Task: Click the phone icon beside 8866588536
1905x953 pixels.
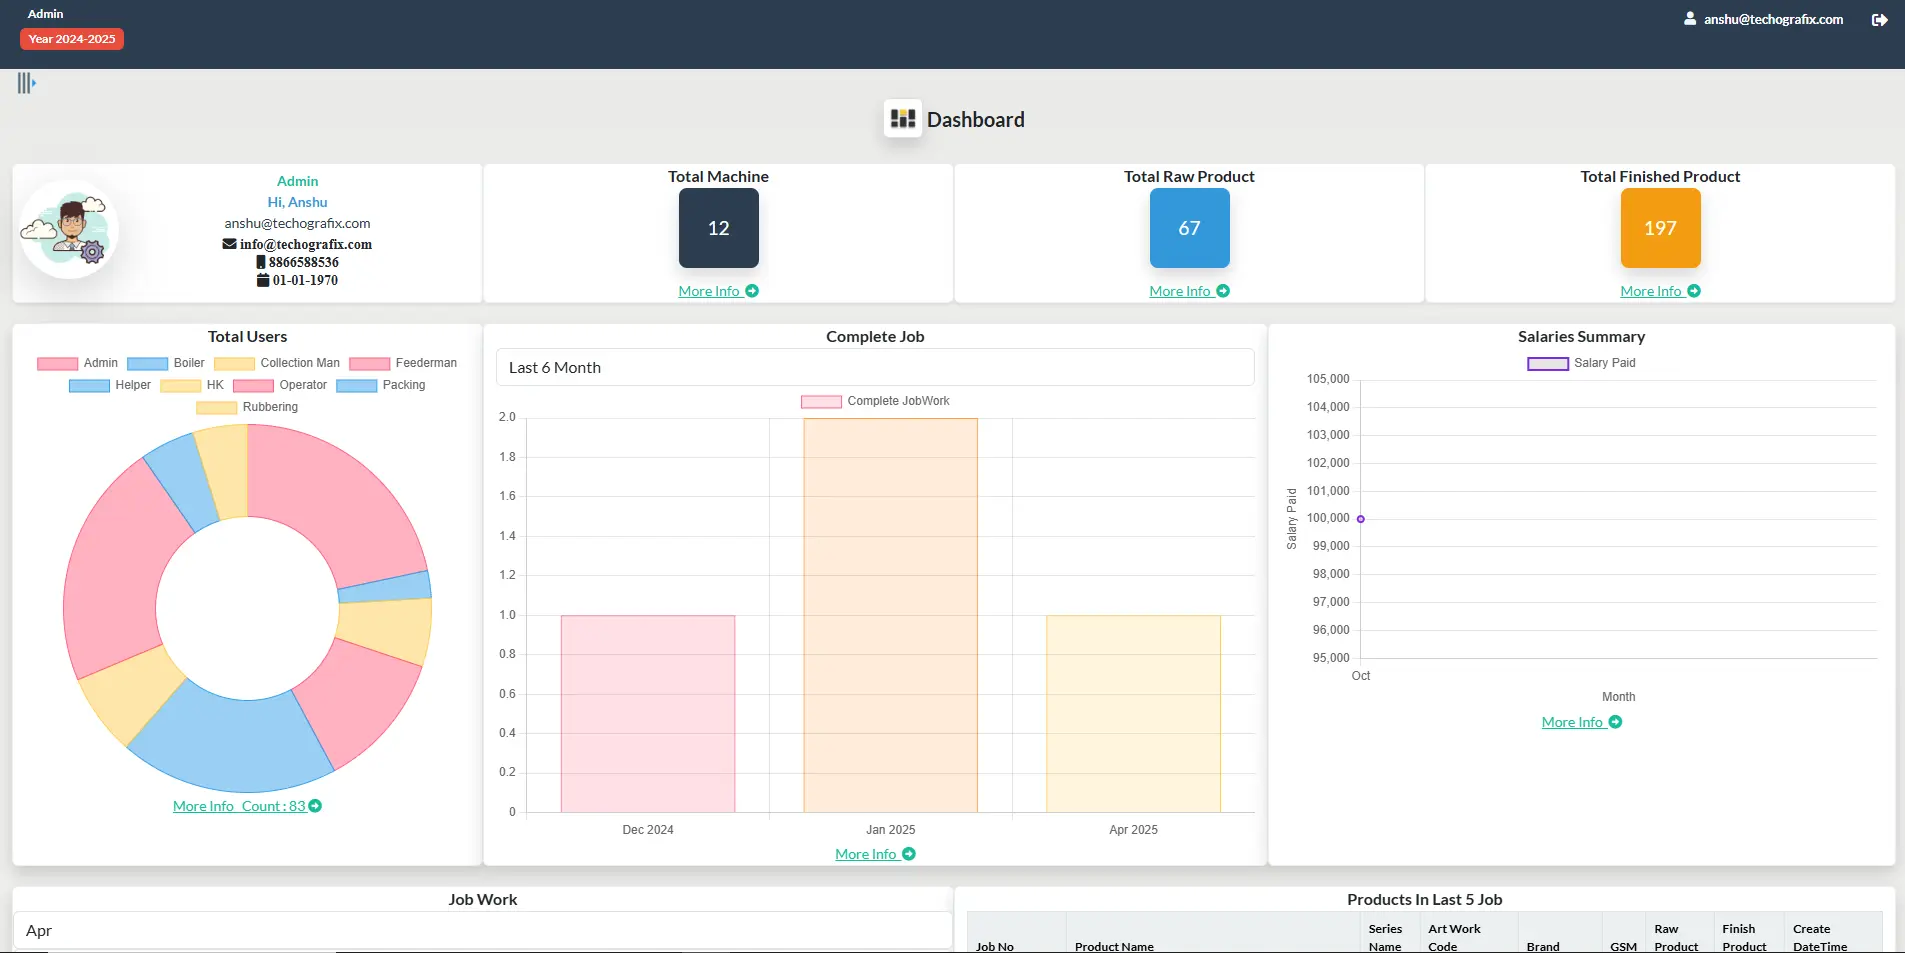Action: coord(261,262)
